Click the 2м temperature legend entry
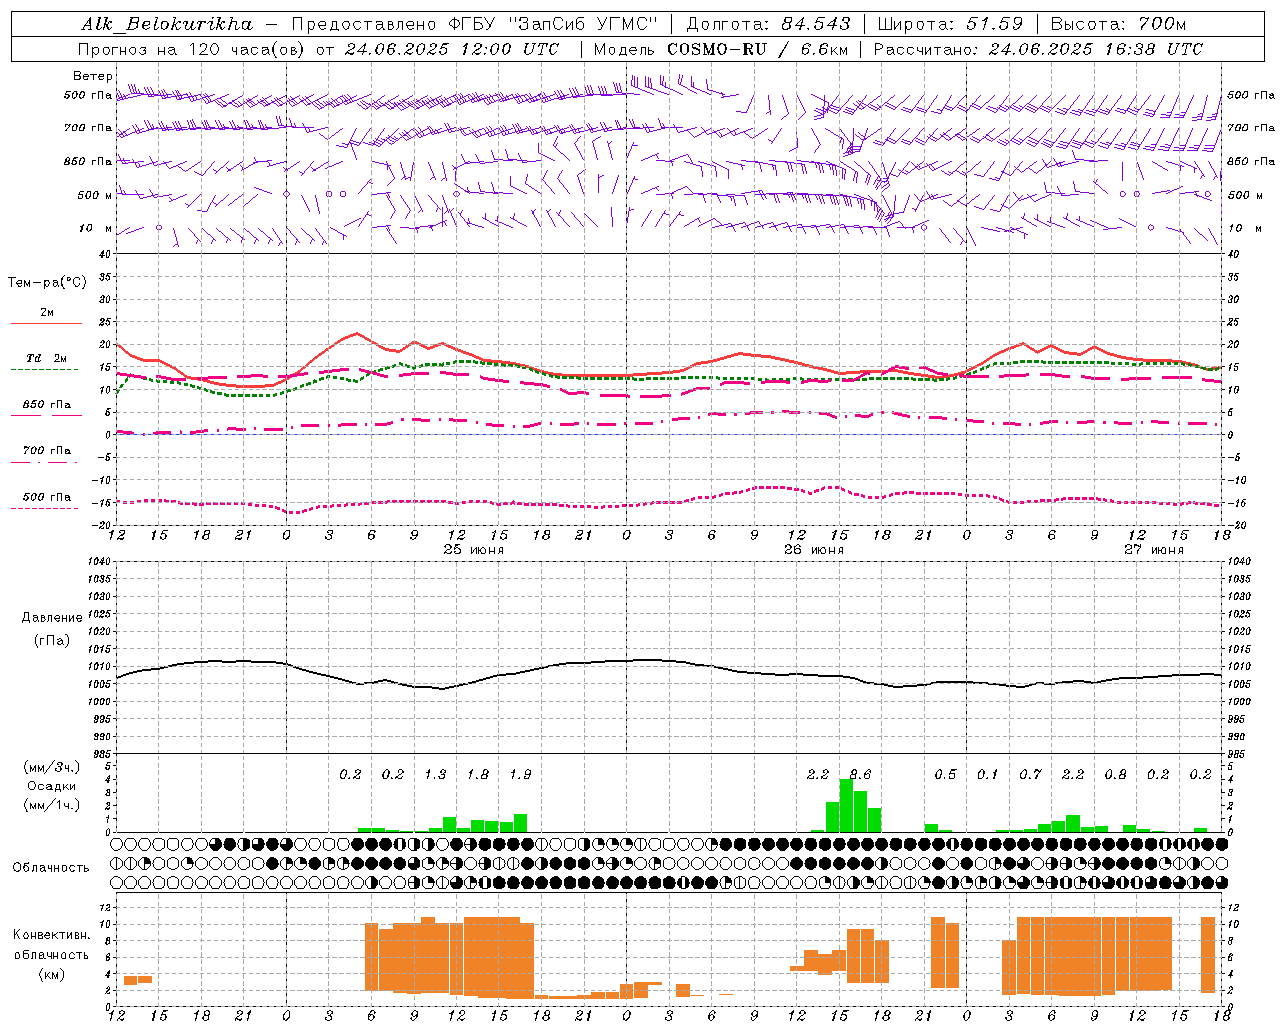 47,313
